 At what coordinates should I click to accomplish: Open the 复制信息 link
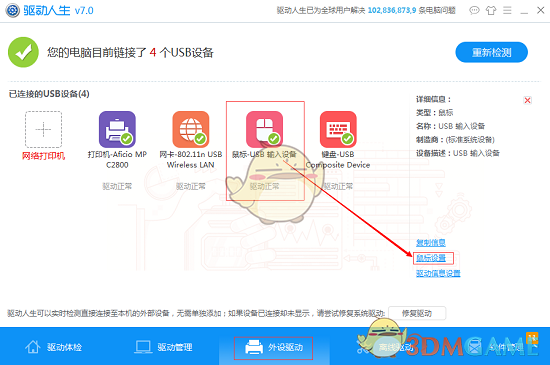(431, 243)
